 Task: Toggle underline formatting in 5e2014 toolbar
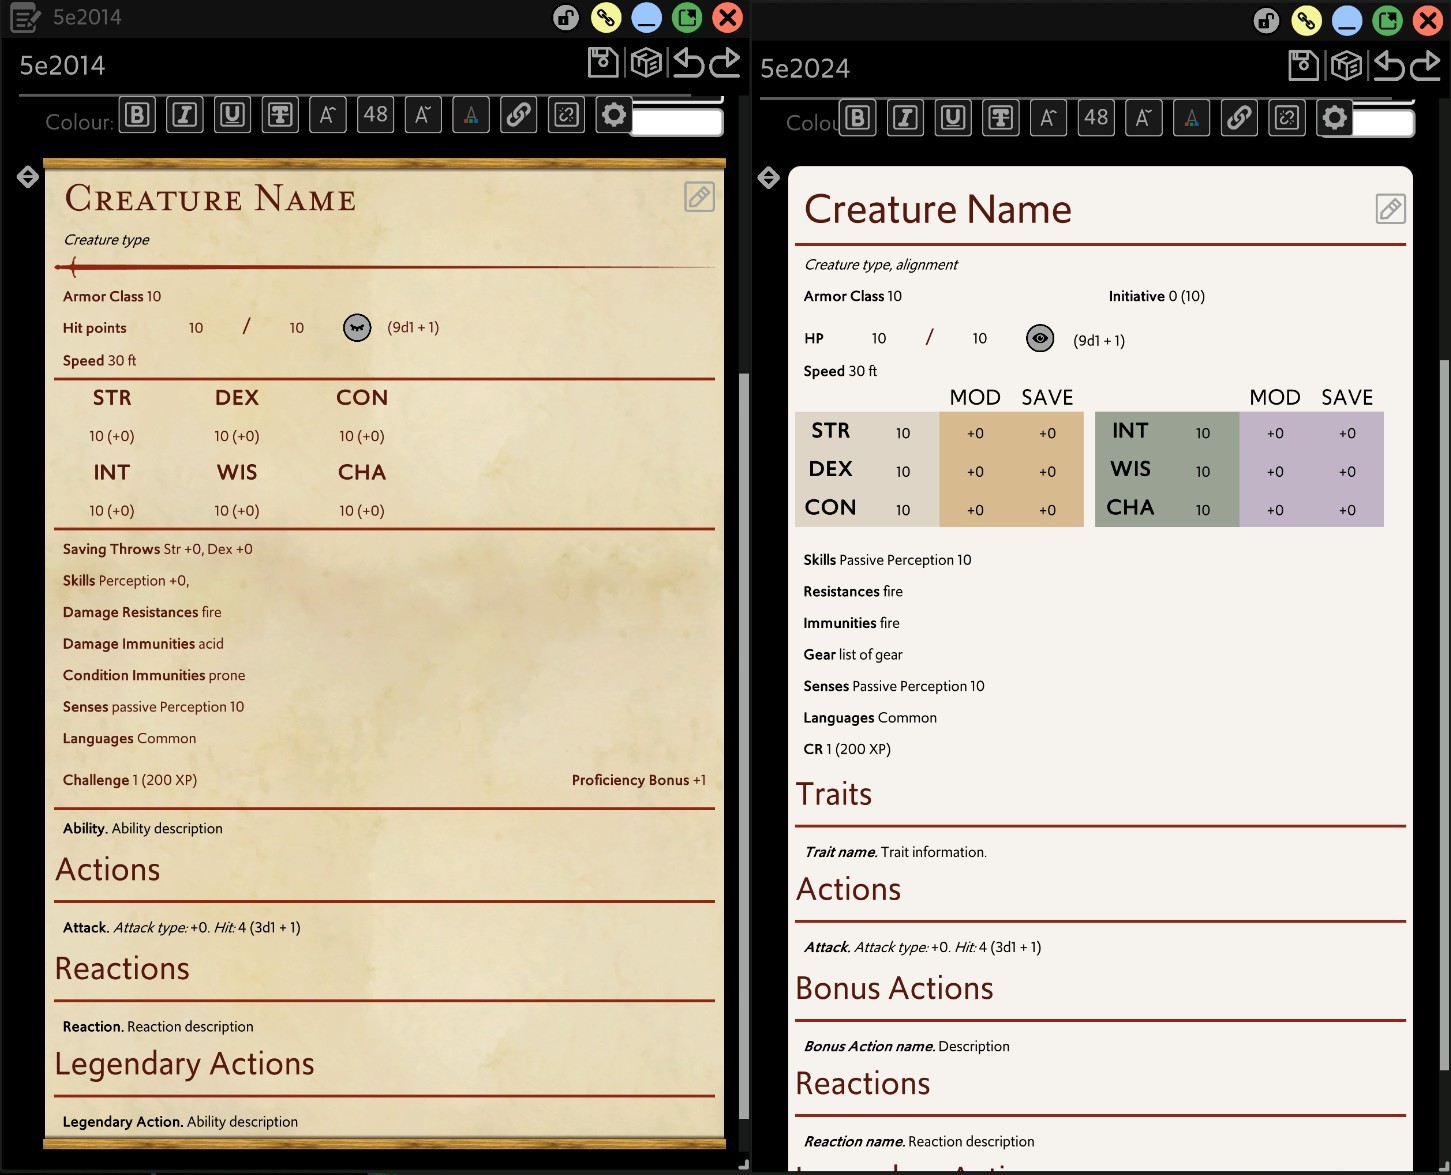232,115
